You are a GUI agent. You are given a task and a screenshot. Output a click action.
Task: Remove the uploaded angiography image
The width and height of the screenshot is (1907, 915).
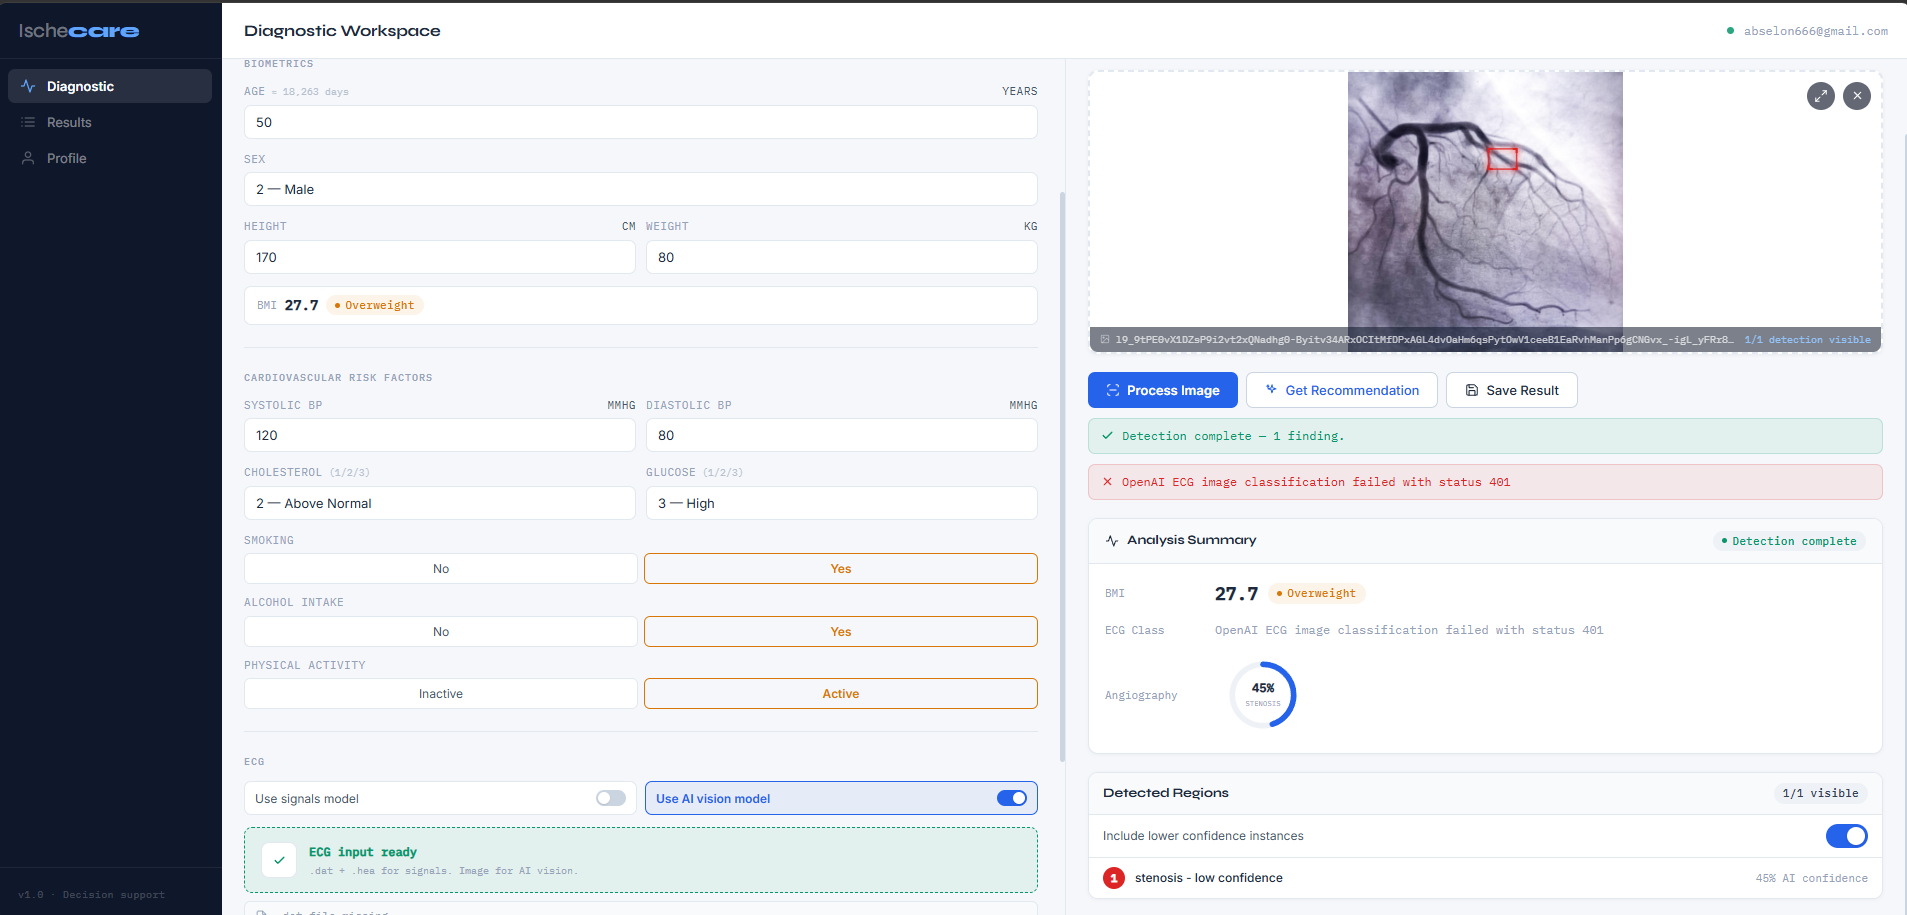[x=1857, y=96]
